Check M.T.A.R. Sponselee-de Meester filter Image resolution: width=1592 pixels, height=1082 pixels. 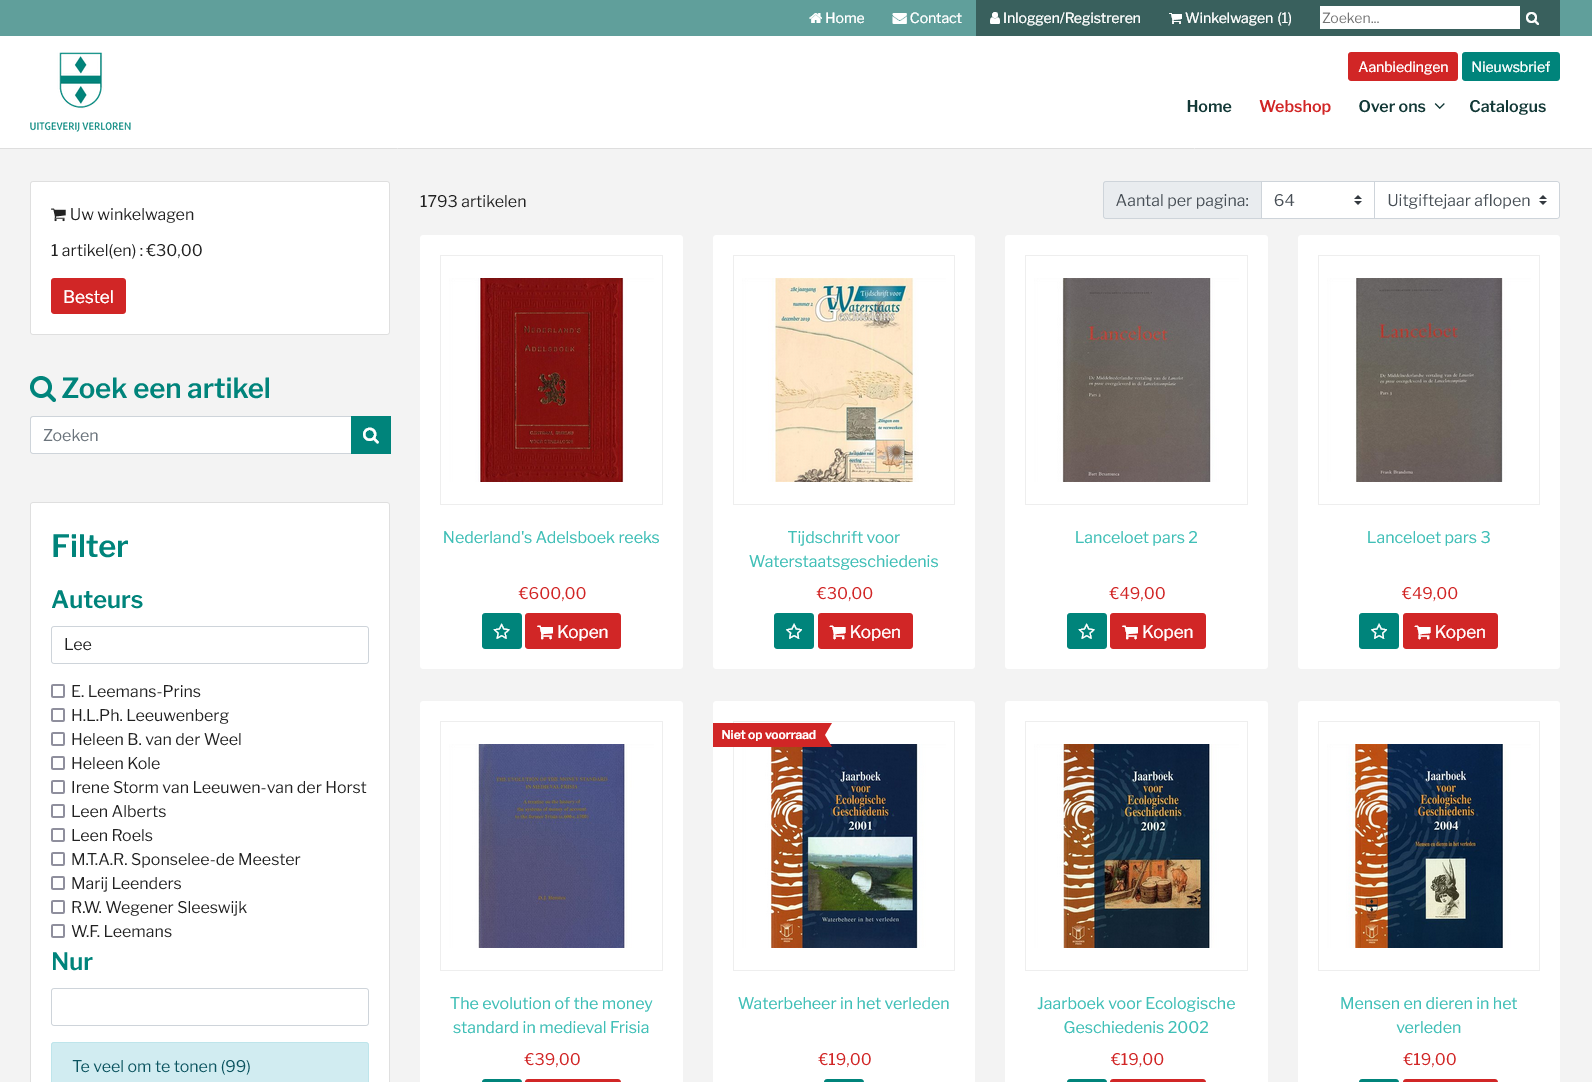point(58,859)
